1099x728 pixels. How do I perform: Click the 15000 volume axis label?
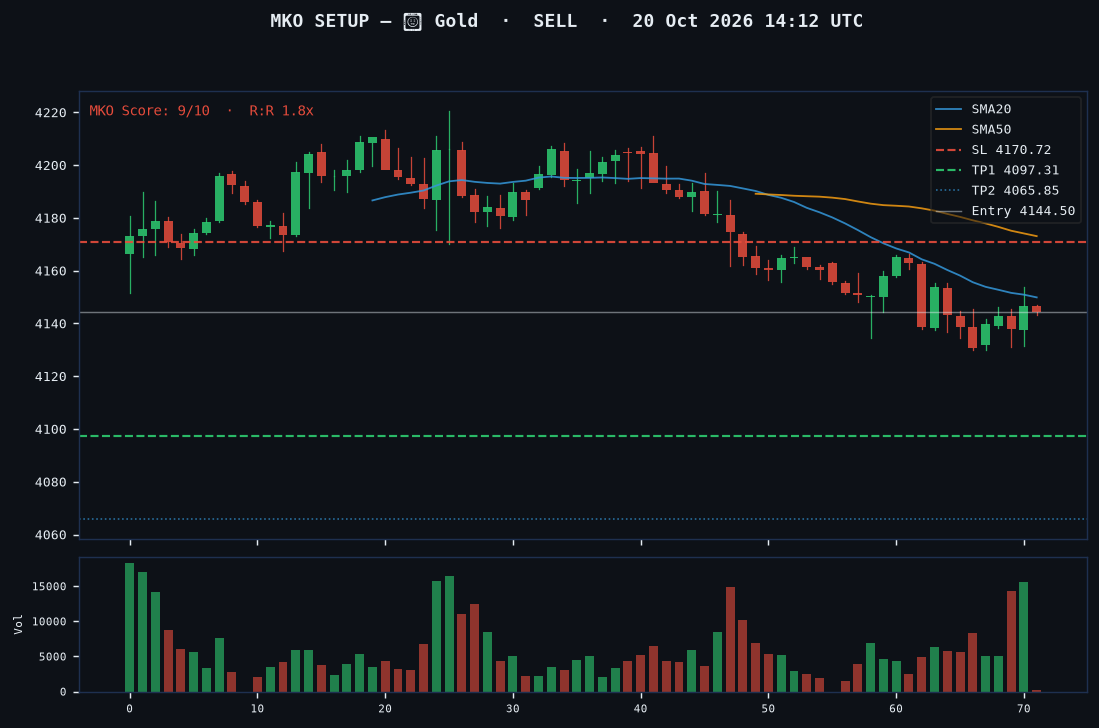click(x=49, y=586)
